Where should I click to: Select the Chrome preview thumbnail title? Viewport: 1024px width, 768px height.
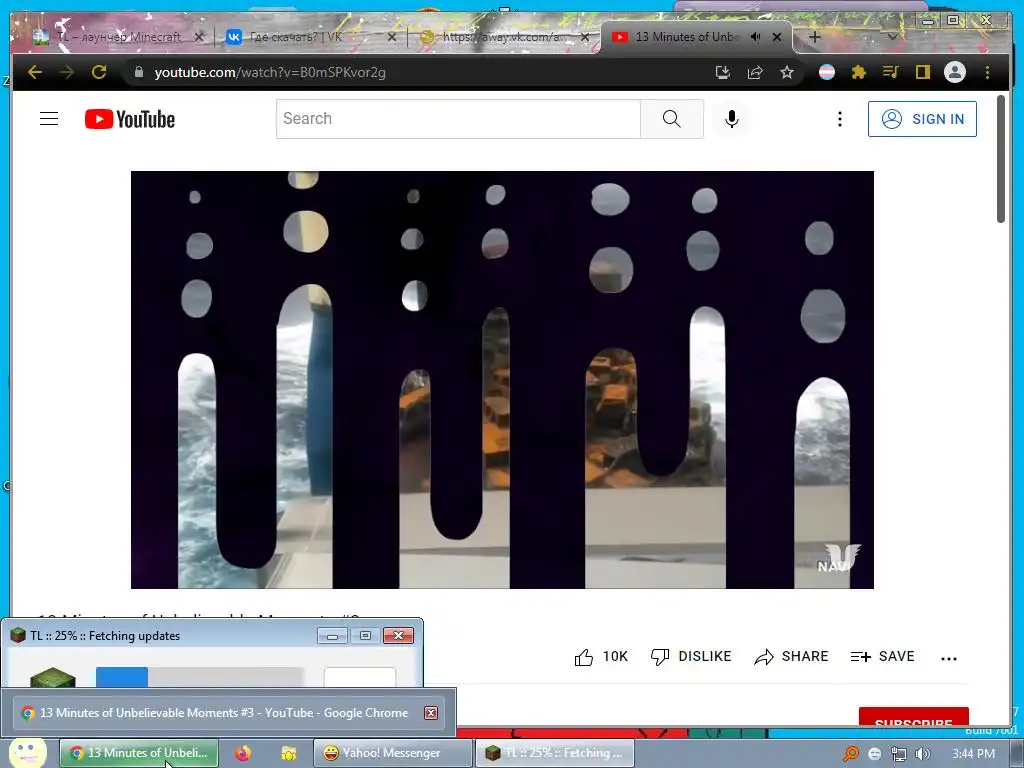click(x=224, y=712)
